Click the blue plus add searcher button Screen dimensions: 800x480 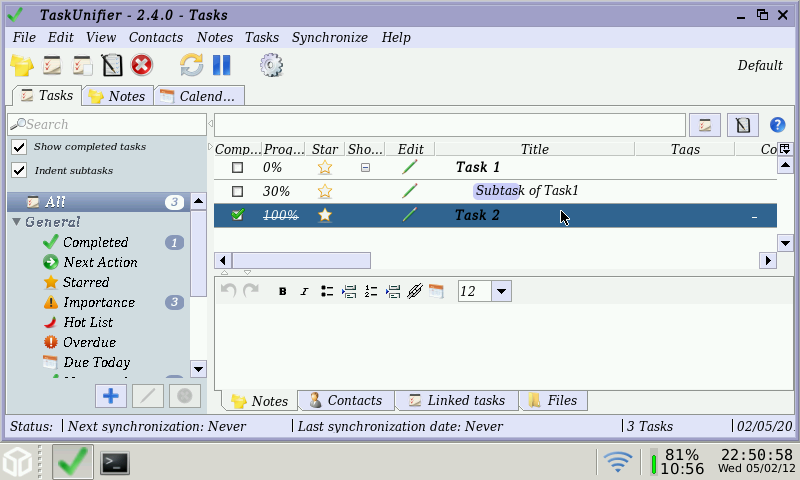pyautogui.click(x=111, y=396)
